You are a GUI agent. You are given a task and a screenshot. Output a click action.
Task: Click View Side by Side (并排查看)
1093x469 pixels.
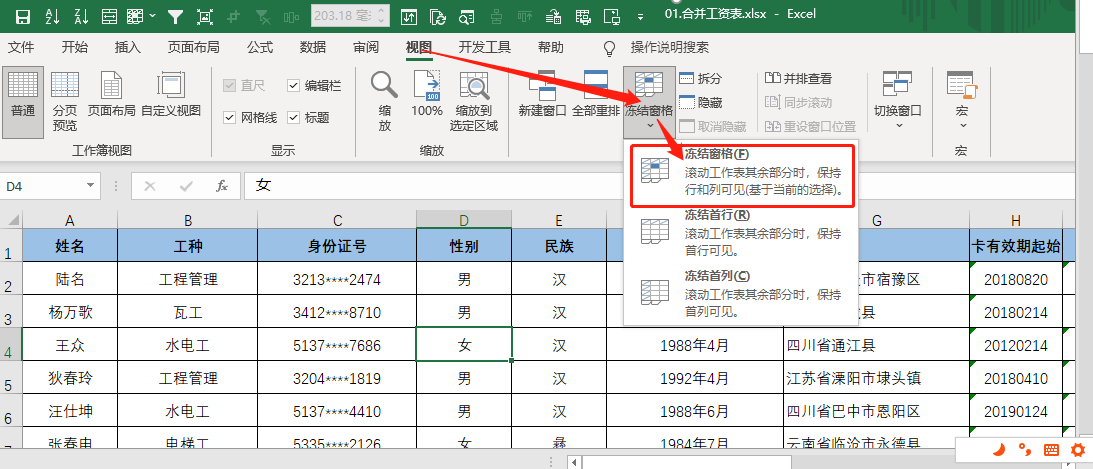coord(798,78)
